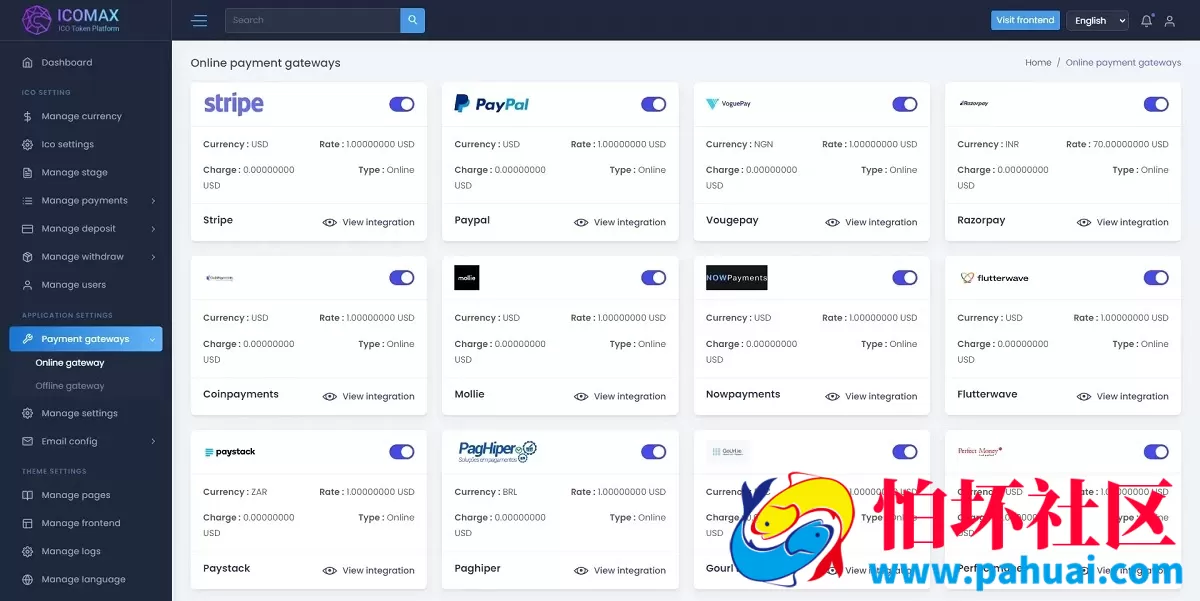
Task: Click the Ico settings gear icon
Action: (27, 144)
